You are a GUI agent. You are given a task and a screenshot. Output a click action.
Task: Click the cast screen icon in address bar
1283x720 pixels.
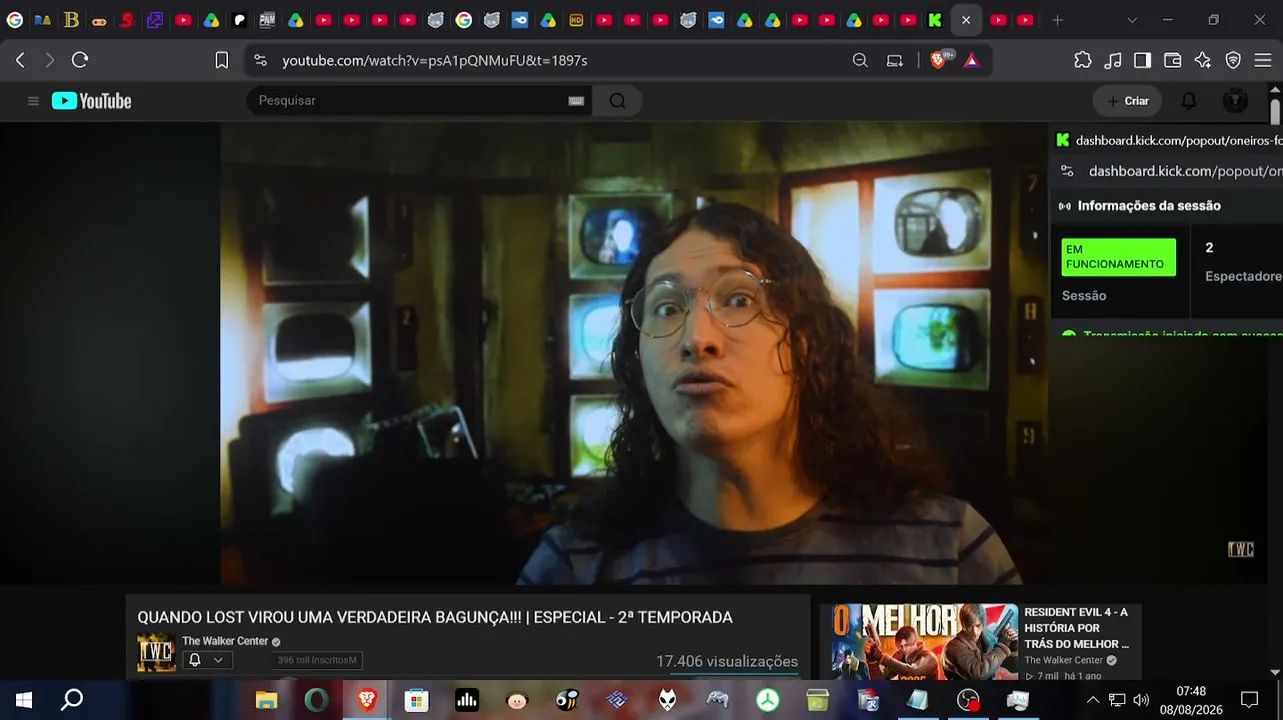click(895, 60)
